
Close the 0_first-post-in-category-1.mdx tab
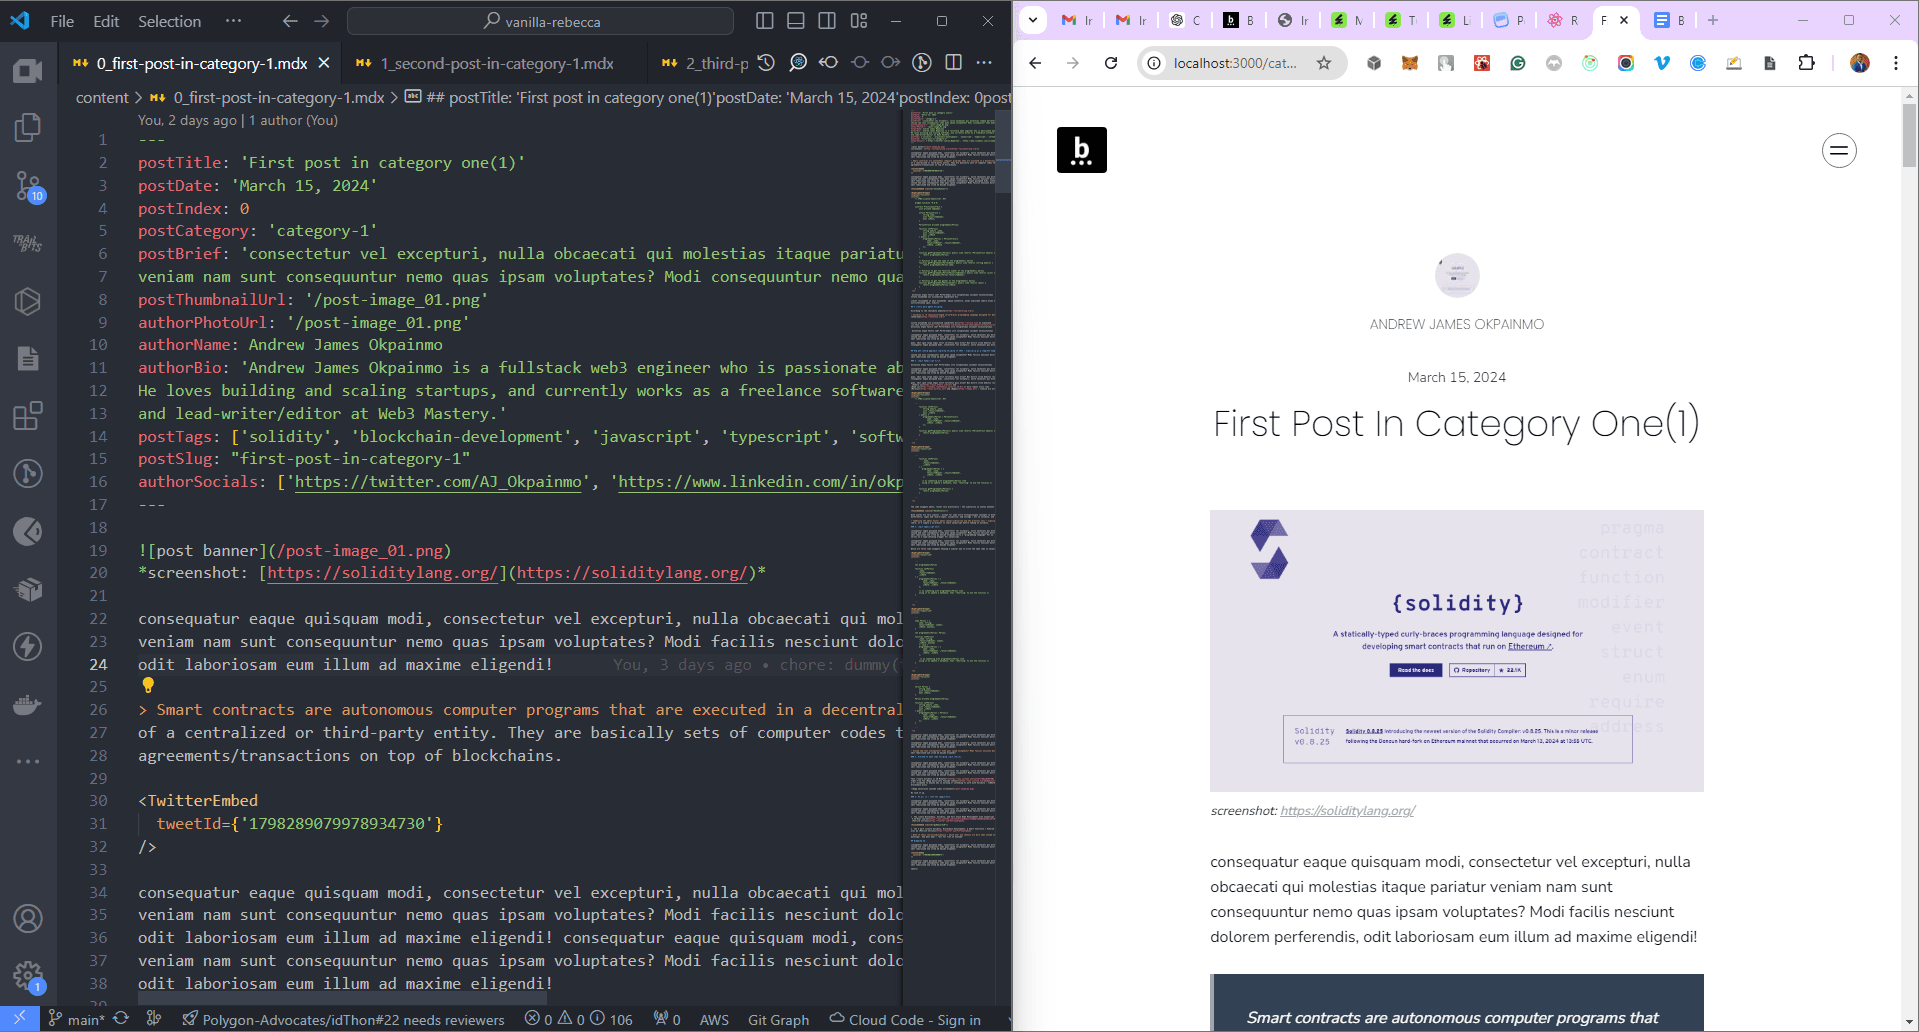324,63
